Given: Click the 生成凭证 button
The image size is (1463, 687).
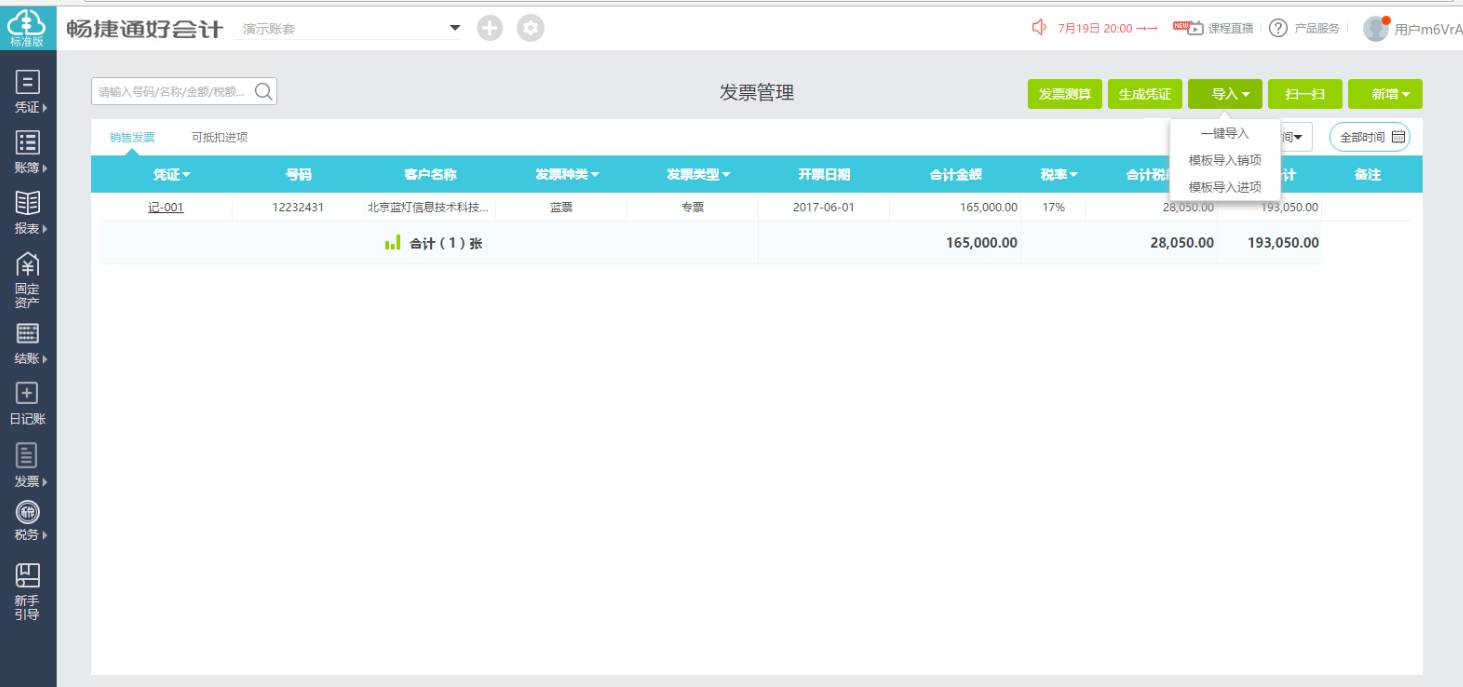Looking at the screenshot, I should [1145, 94].
